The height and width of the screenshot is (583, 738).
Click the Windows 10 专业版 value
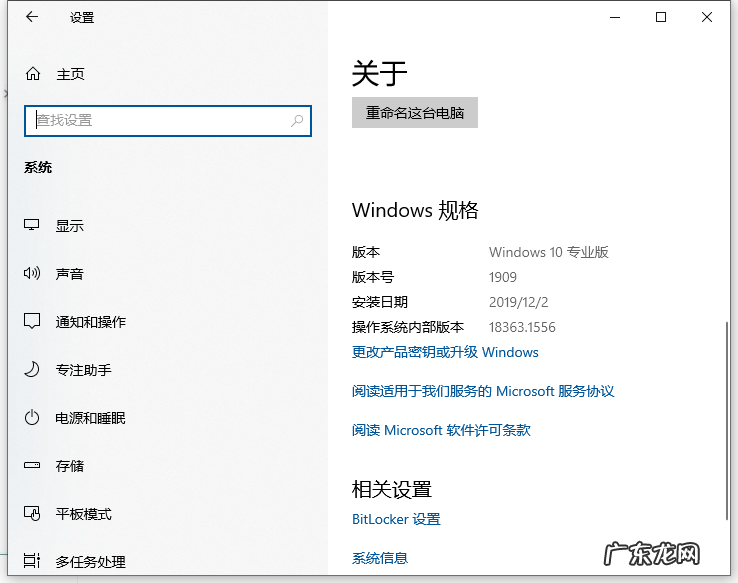[549, 252]
